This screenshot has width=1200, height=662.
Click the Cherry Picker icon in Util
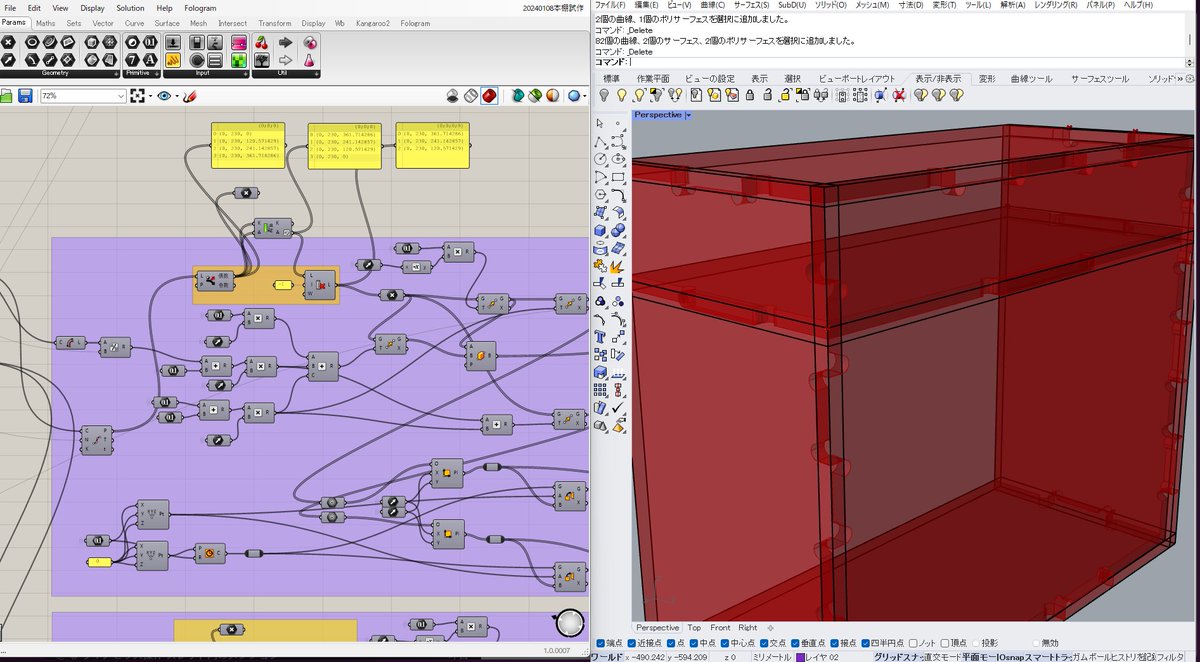(262, 43)
